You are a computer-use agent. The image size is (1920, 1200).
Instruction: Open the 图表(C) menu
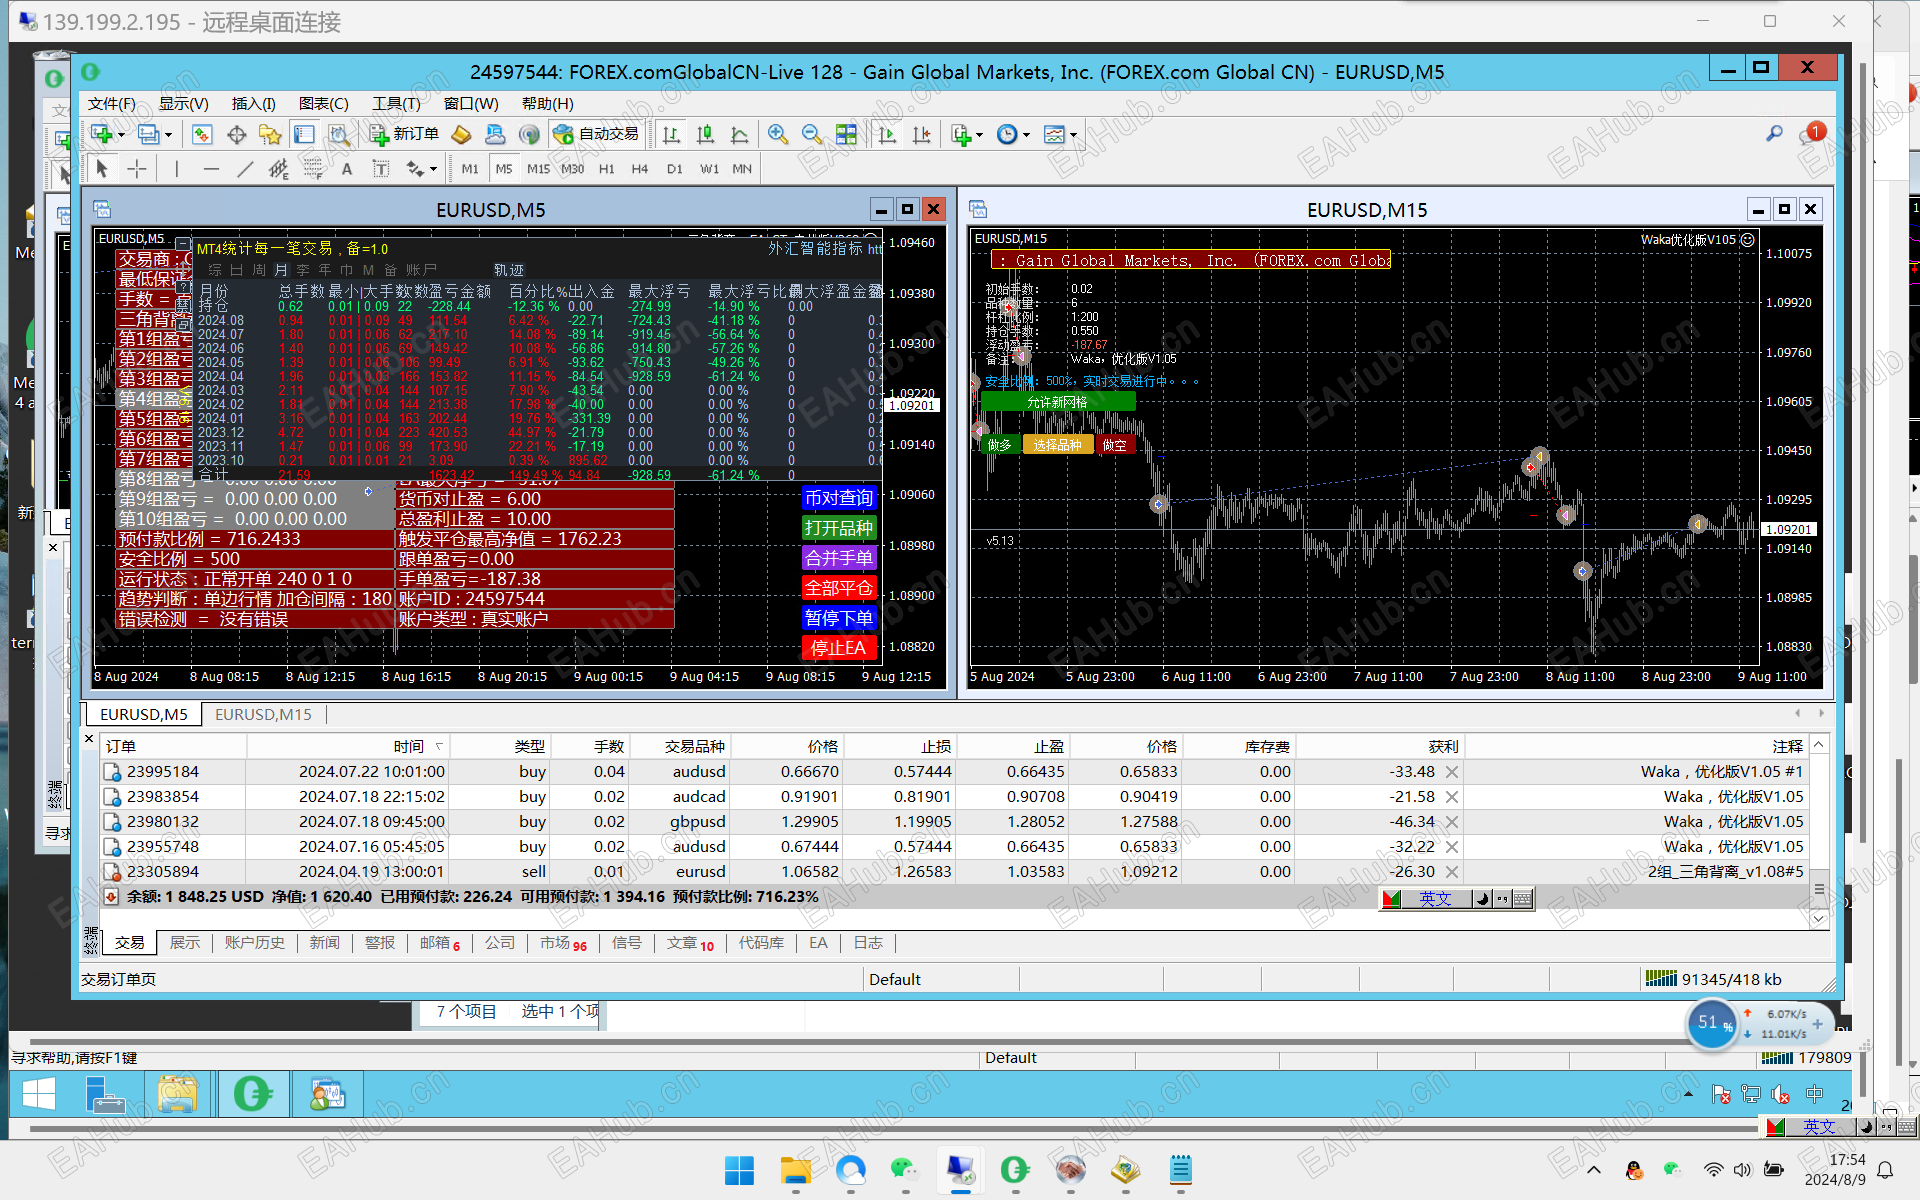(324, 104)
